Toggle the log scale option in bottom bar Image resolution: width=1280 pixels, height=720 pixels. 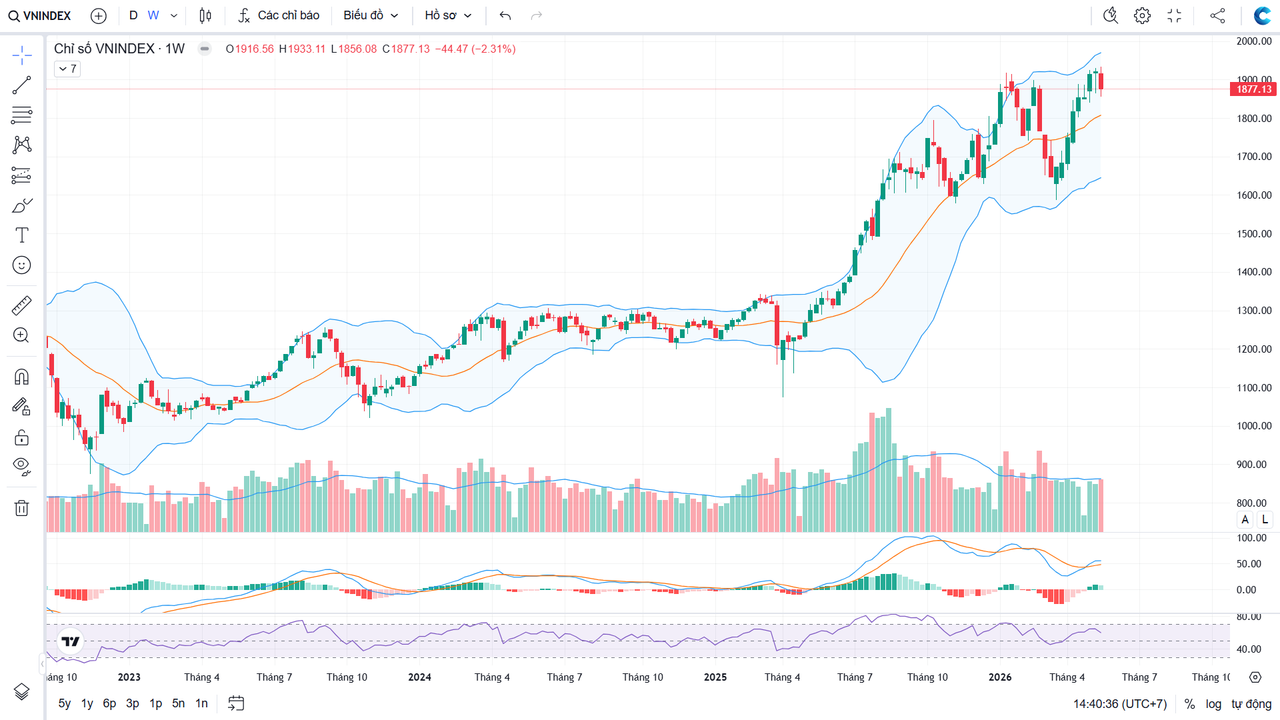pyautogui.click(x=1214, y=704)
